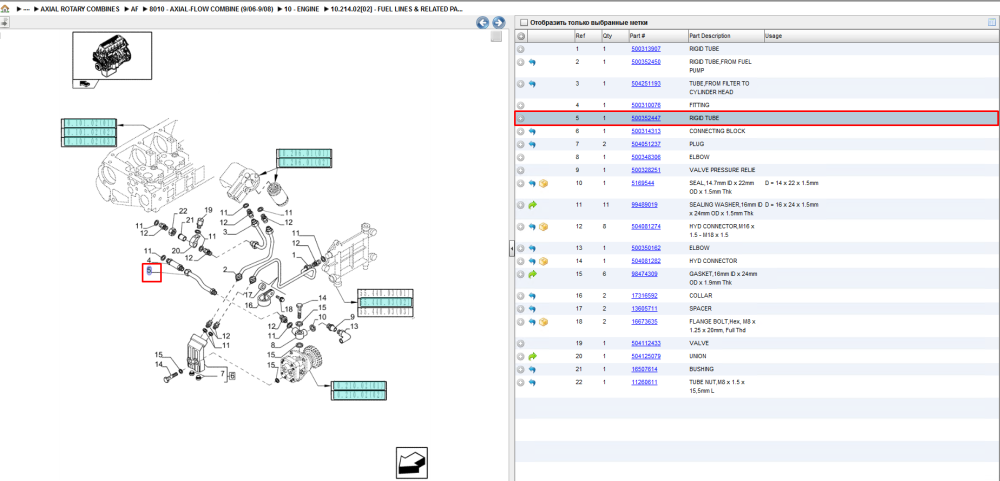Select 'CONNECTING BLOCK' description text
Image resolution: width=1000 pixels, height=481 pixels.
717,131
